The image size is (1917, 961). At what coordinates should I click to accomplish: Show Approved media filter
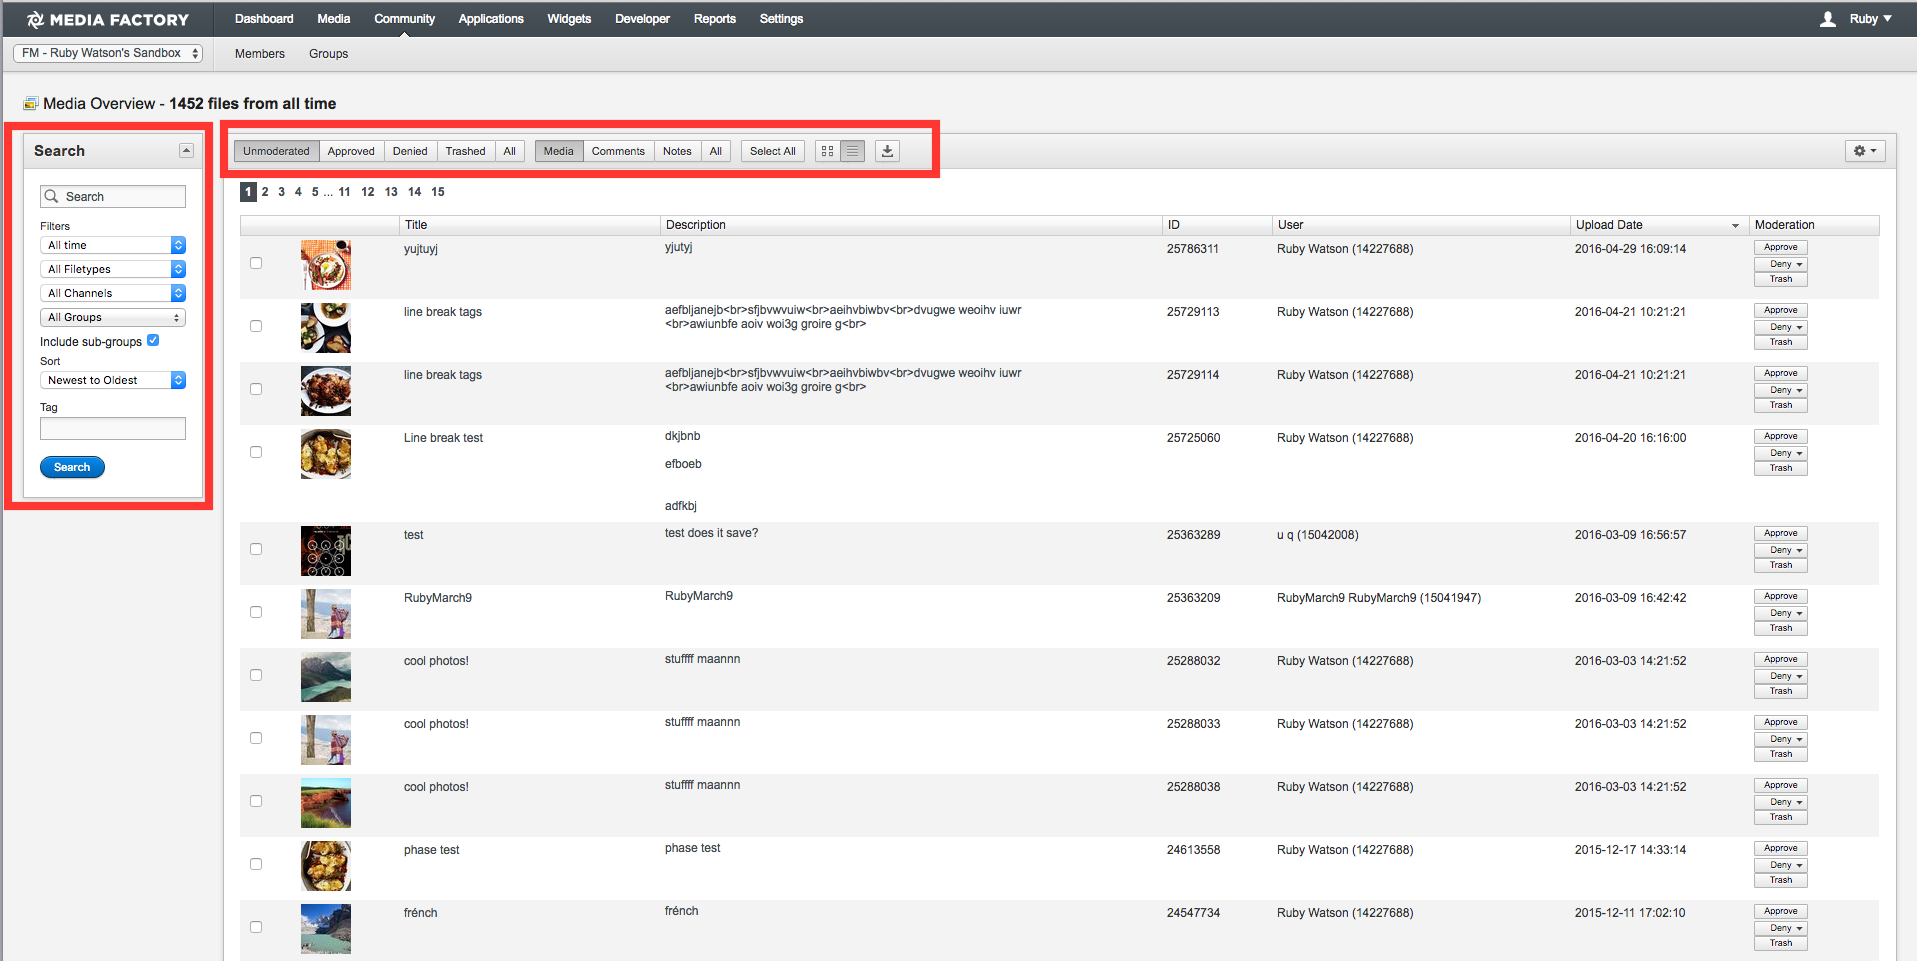click(x=351, y=151)
